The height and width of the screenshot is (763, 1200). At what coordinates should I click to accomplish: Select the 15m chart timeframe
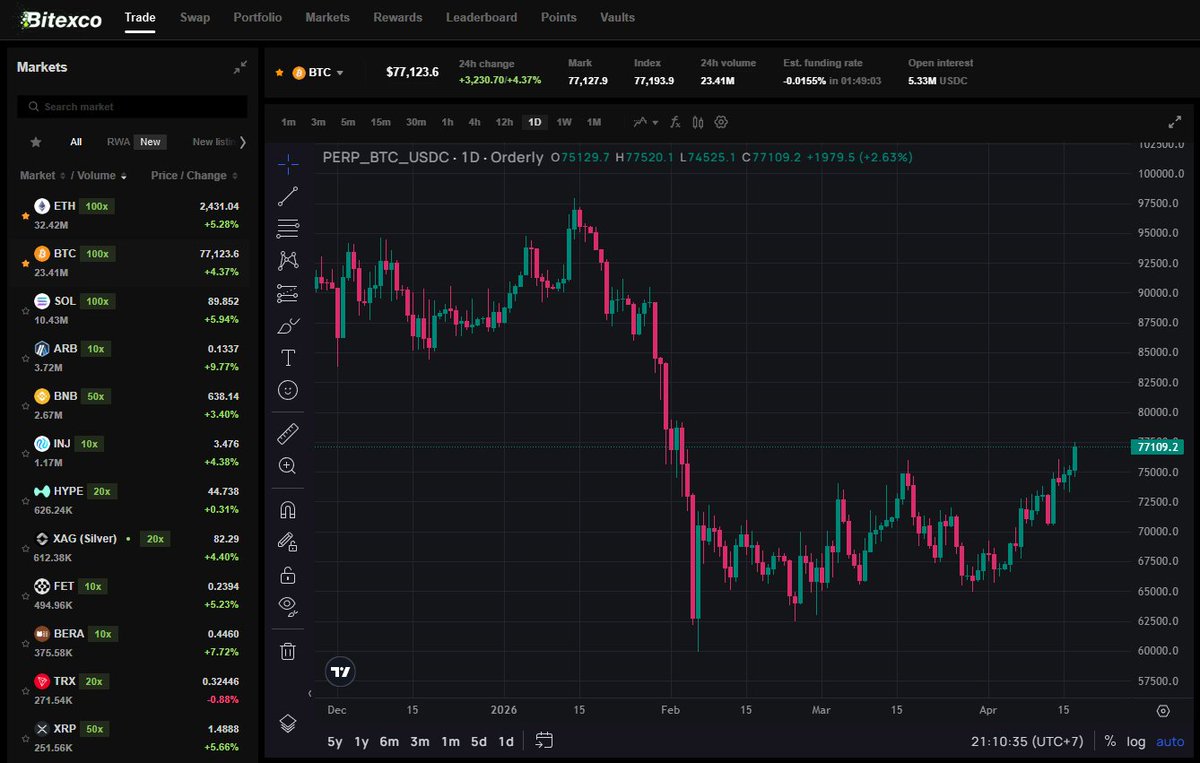(380, 122)
